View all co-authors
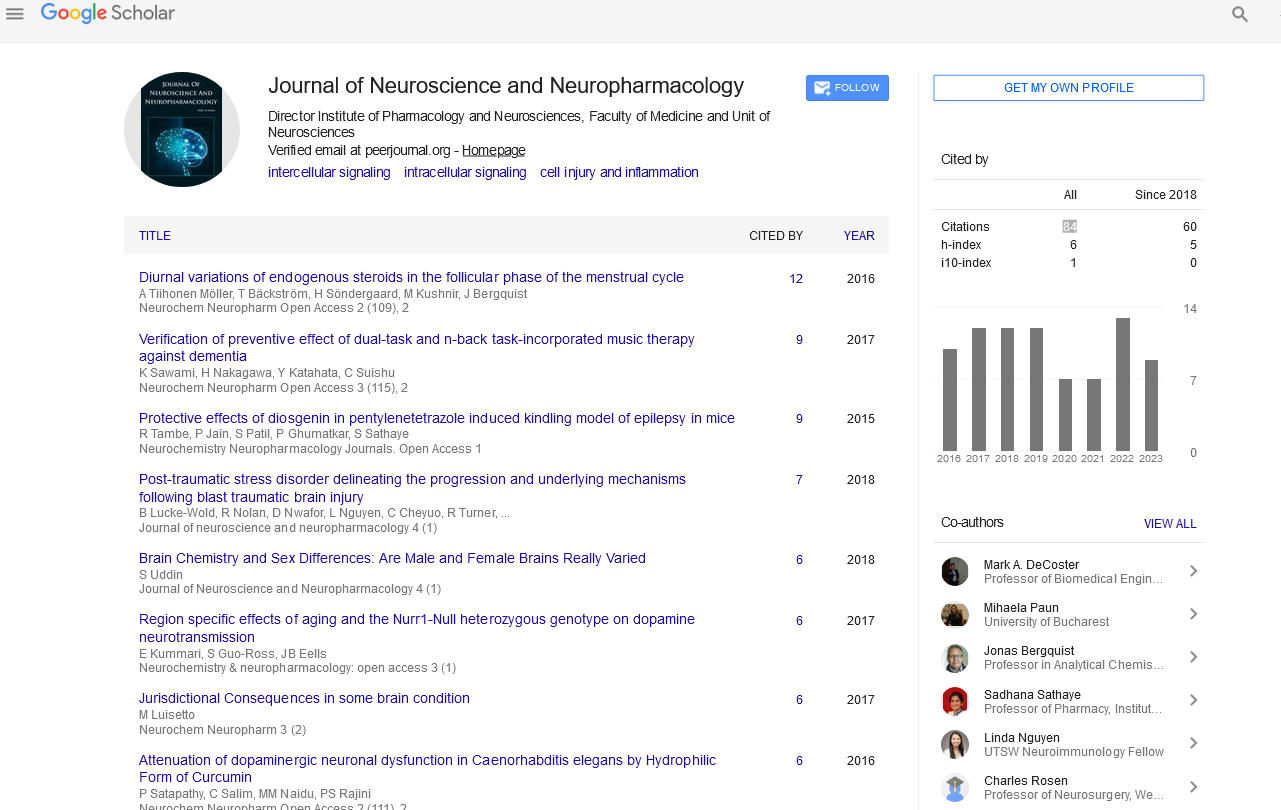 click(x=1170, y=524)
